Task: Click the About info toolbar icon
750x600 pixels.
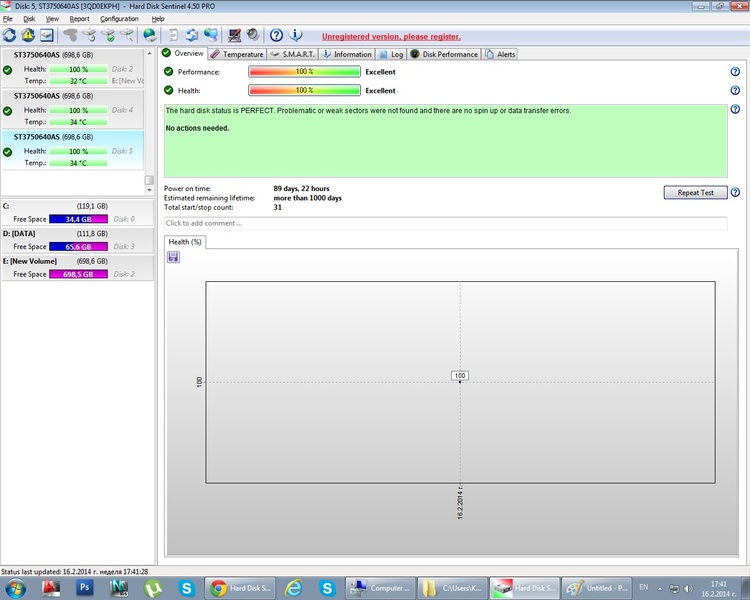Action: (x=296, y=35)
